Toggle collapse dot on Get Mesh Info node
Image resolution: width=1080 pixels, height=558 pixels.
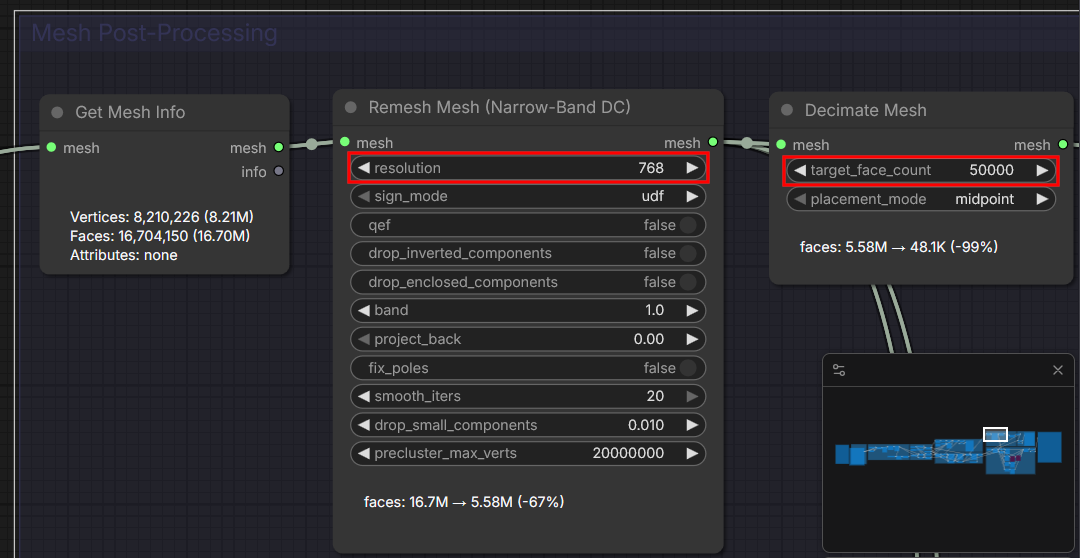57,112
